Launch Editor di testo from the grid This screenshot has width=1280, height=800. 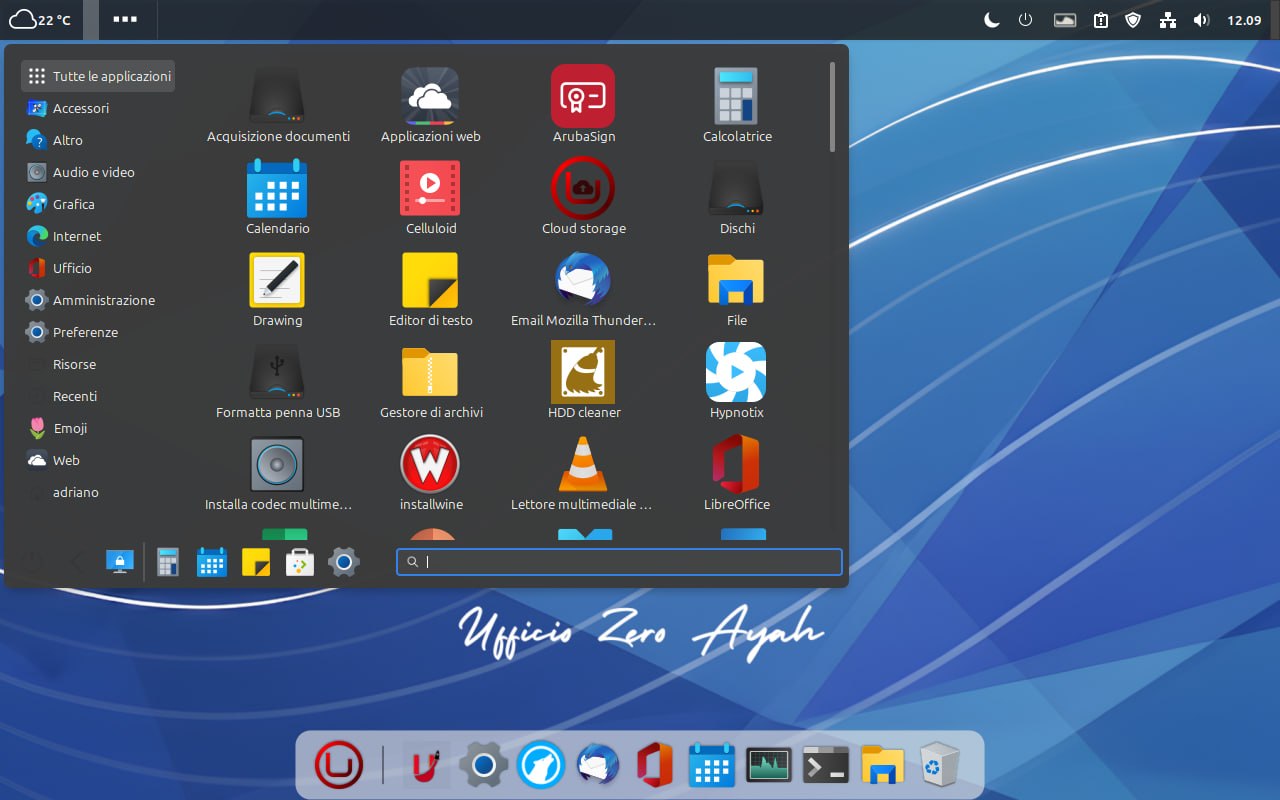(x=430, y=290)
